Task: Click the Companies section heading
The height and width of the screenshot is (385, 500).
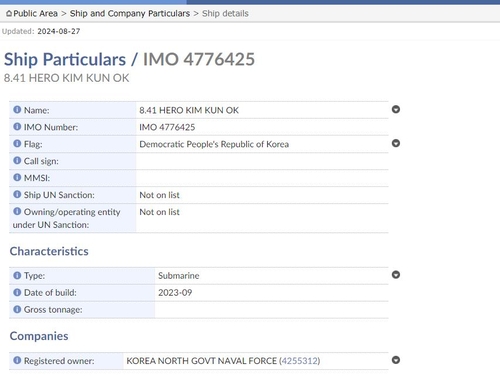Action: click(39, 336)
